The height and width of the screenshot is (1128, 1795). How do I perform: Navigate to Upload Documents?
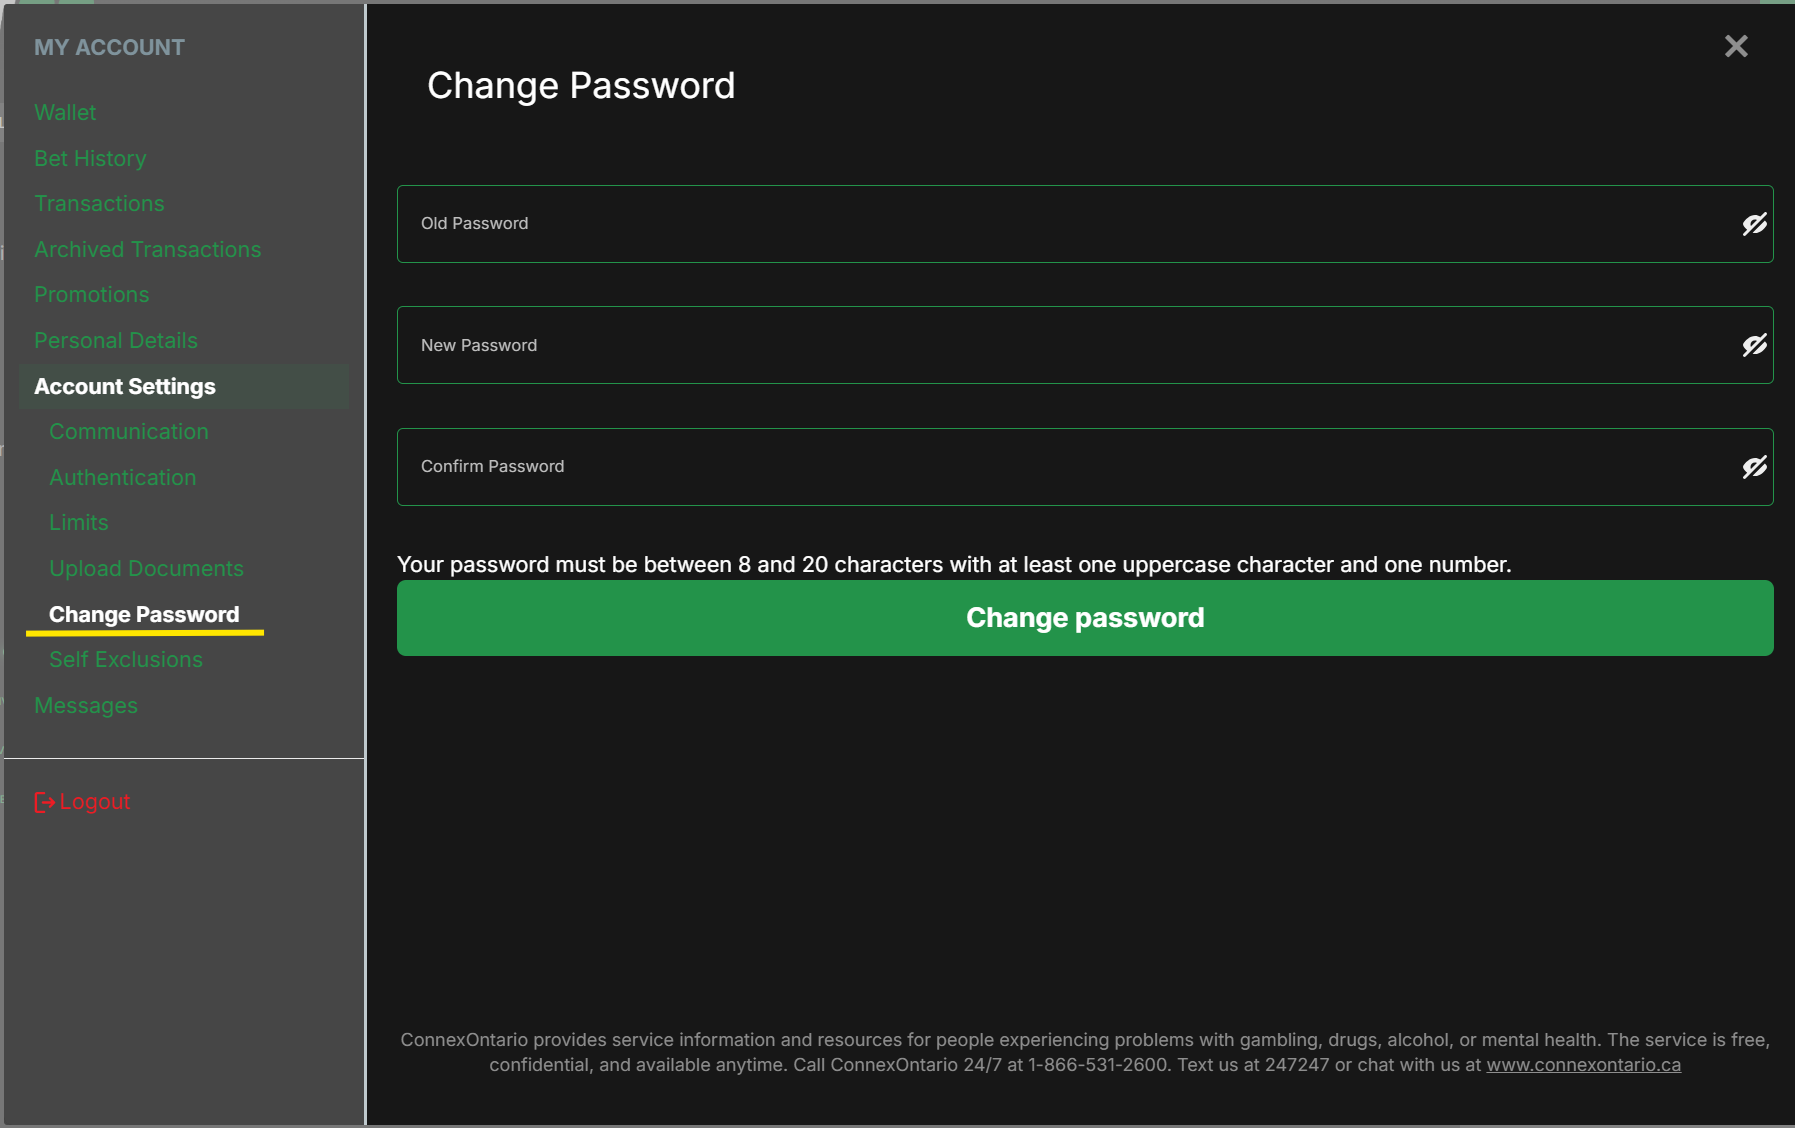click(x=146, y=569)
